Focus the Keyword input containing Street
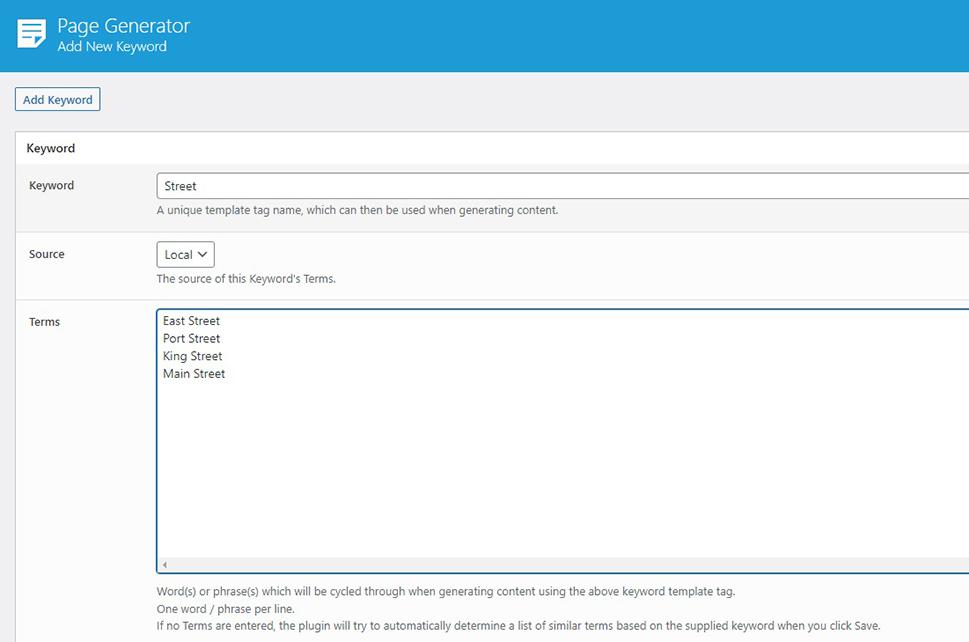Viewport: 969px width, 642px height. pyautogui.click(x=562, y=186)
